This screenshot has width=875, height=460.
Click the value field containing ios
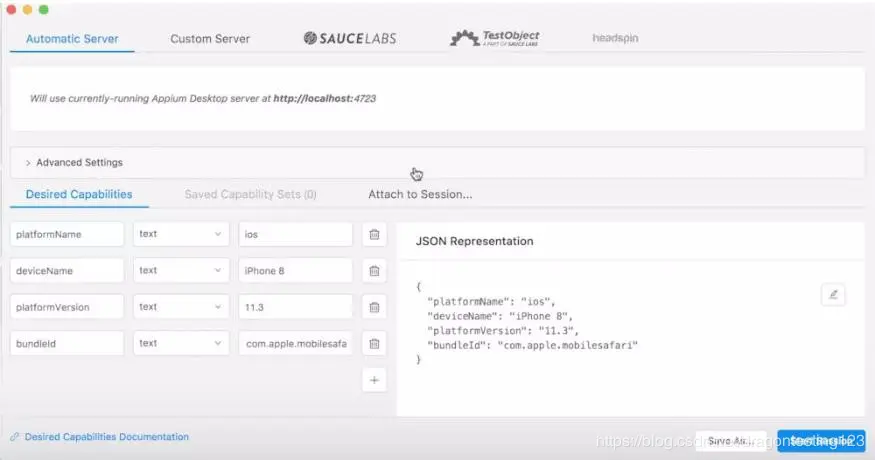coord(296,234)
